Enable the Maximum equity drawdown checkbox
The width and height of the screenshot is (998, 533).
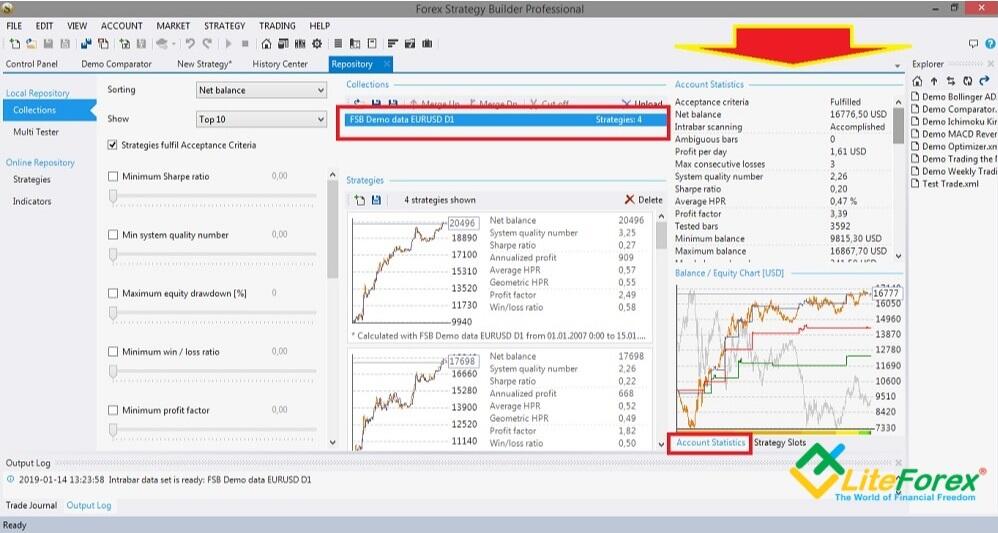click(113, 294)
